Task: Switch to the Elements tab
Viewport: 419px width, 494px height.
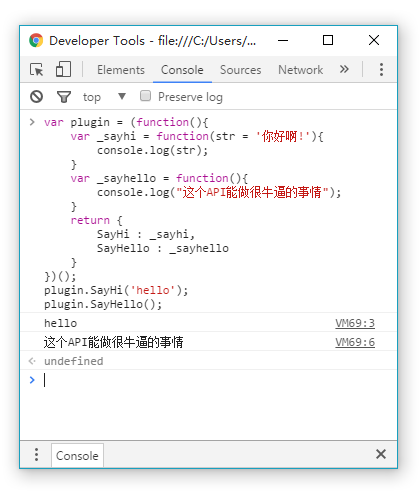Action: click(x=121, y=70)
